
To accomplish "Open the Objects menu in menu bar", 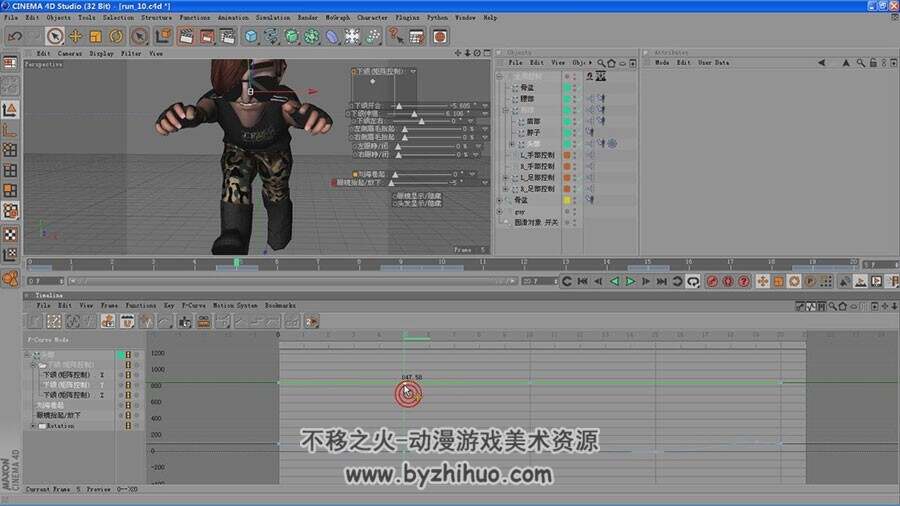I will [59, 18].
